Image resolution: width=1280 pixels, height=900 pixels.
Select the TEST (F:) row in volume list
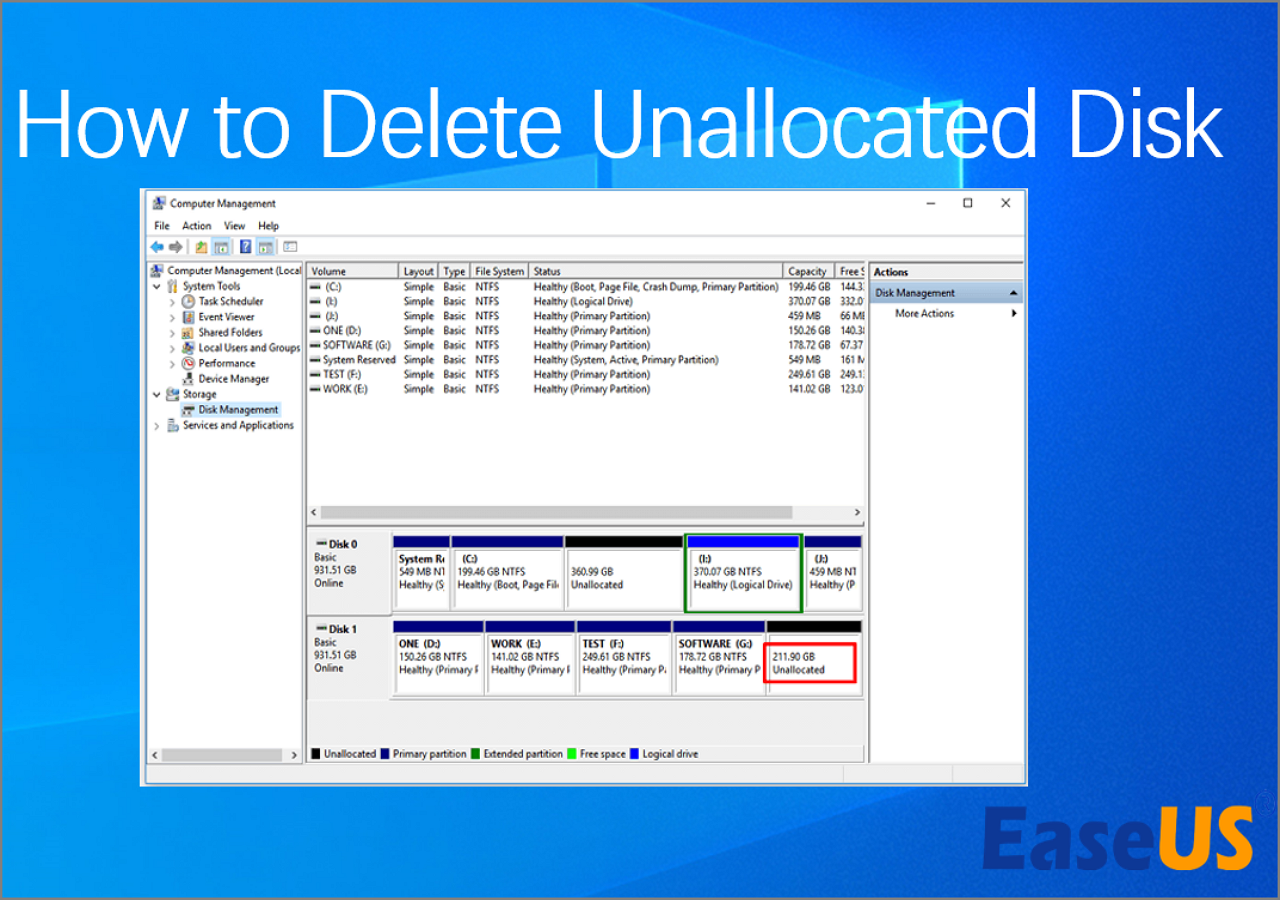coord(586,374)
